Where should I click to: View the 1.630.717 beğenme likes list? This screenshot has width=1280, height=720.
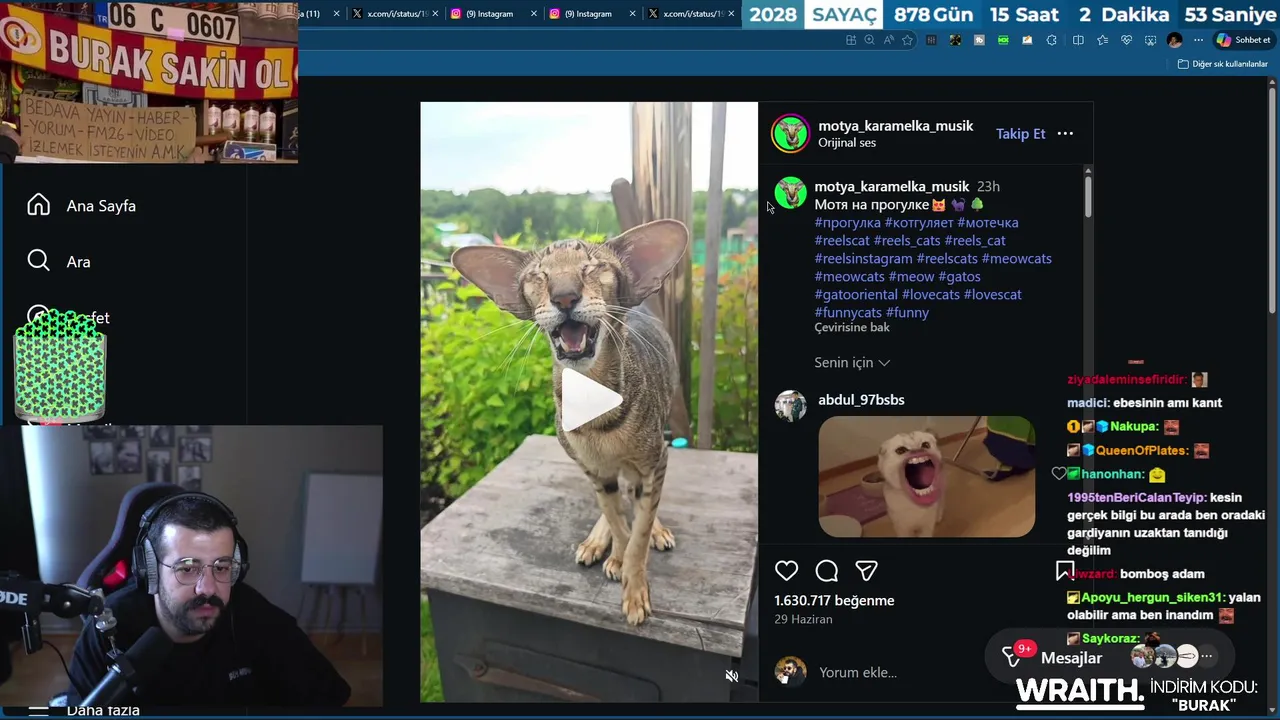(x=834, y=601)
